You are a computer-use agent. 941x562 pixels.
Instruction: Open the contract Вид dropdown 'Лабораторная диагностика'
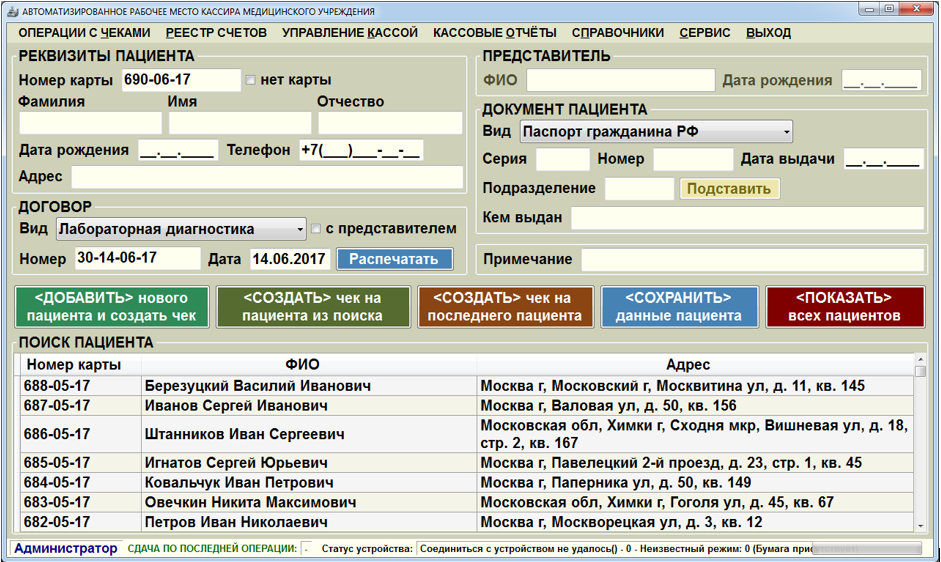coord(181,229)
